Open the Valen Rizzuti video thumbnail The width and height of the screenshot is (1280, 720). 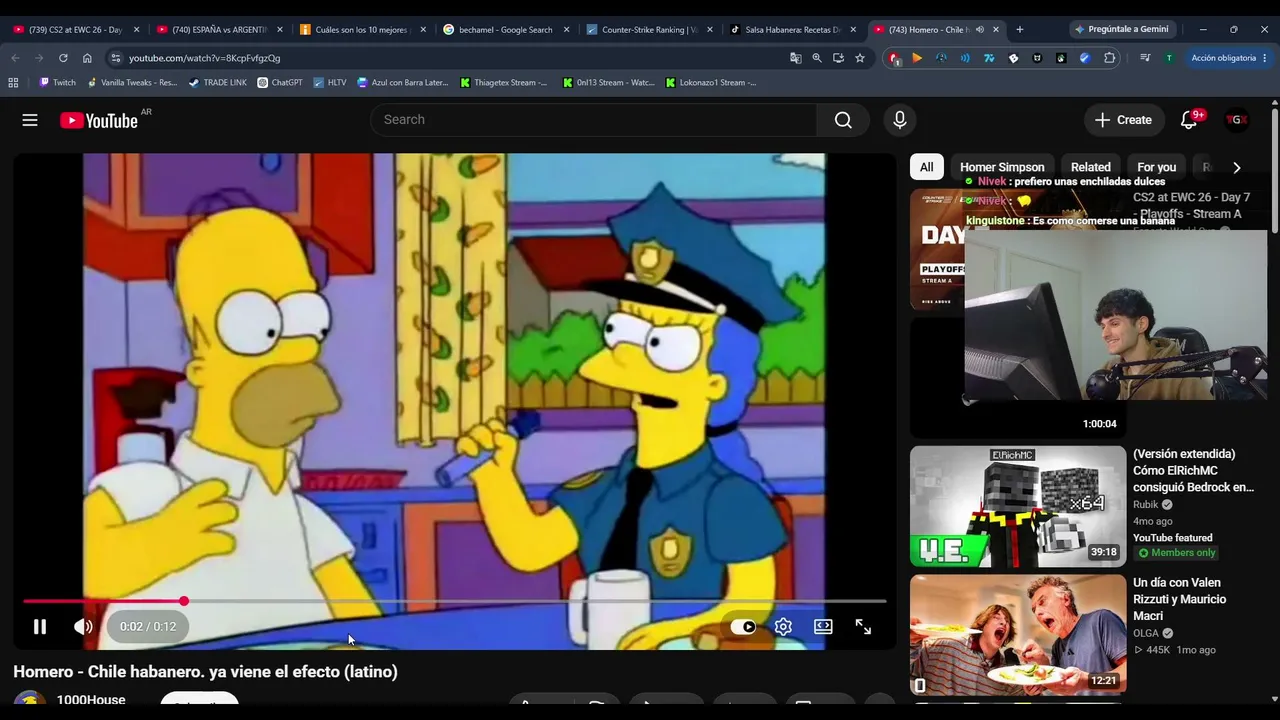pos(1018,634)
